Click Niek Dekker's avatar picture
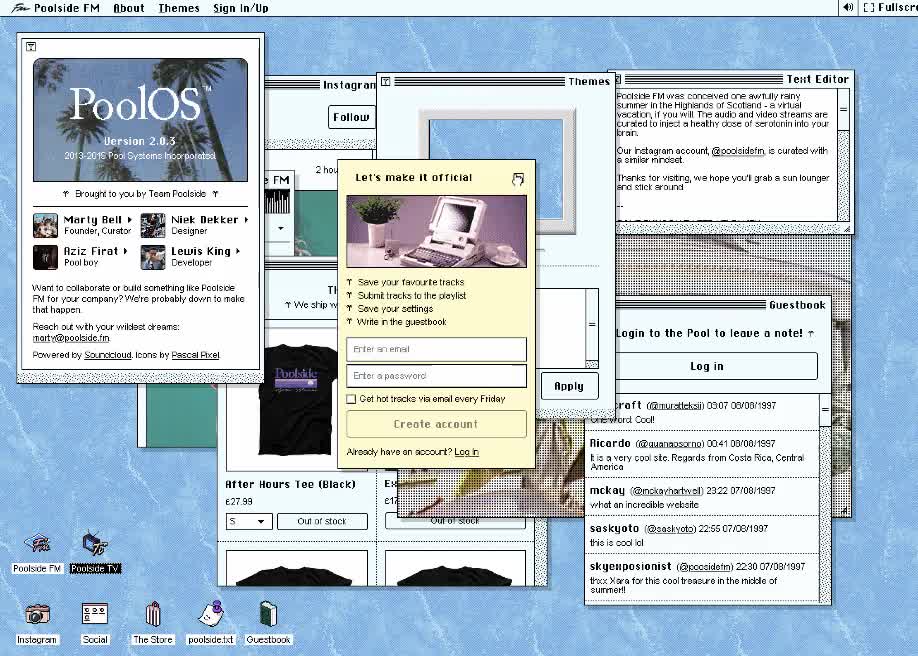Screen dimensions: 918x656 [153, 226]
